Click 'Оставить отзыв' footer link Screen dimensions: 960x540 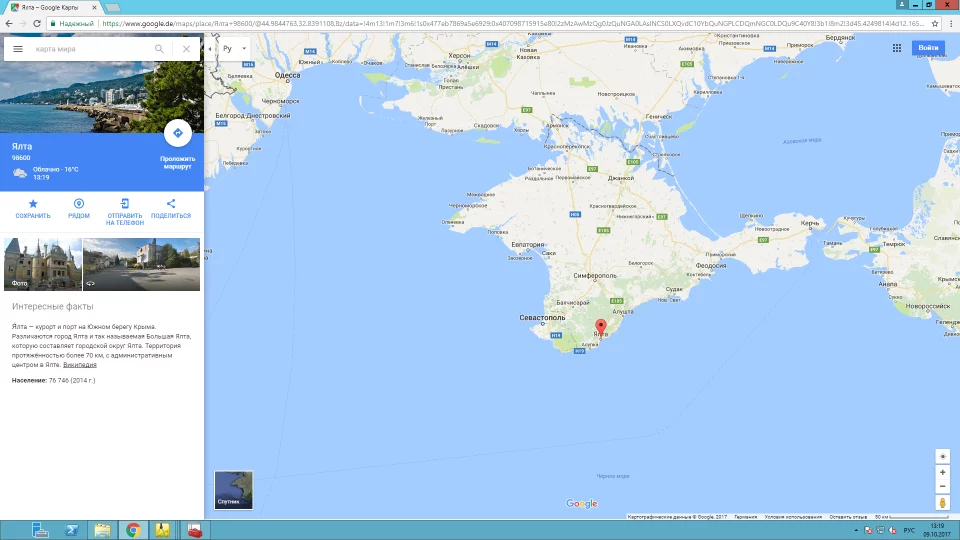coord(849,517)
